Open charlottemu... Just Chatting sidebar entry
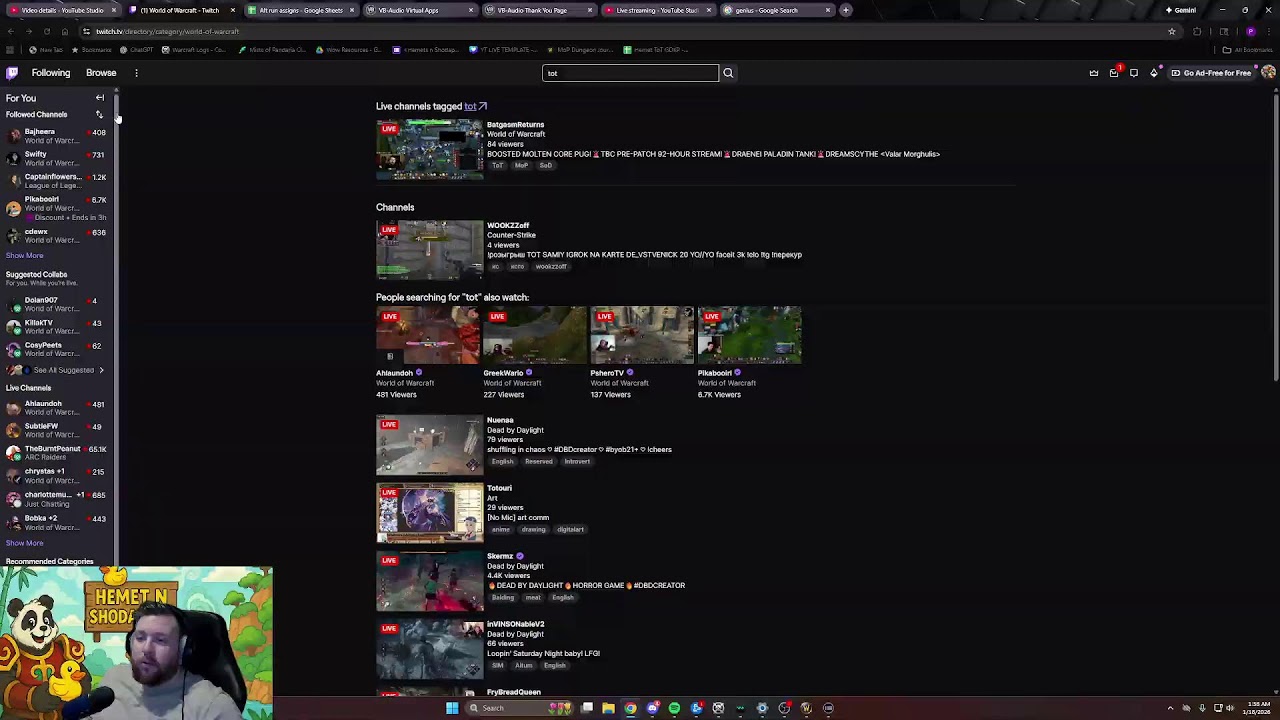Screen dimensions: 1280x720 (x=57, y=499)
